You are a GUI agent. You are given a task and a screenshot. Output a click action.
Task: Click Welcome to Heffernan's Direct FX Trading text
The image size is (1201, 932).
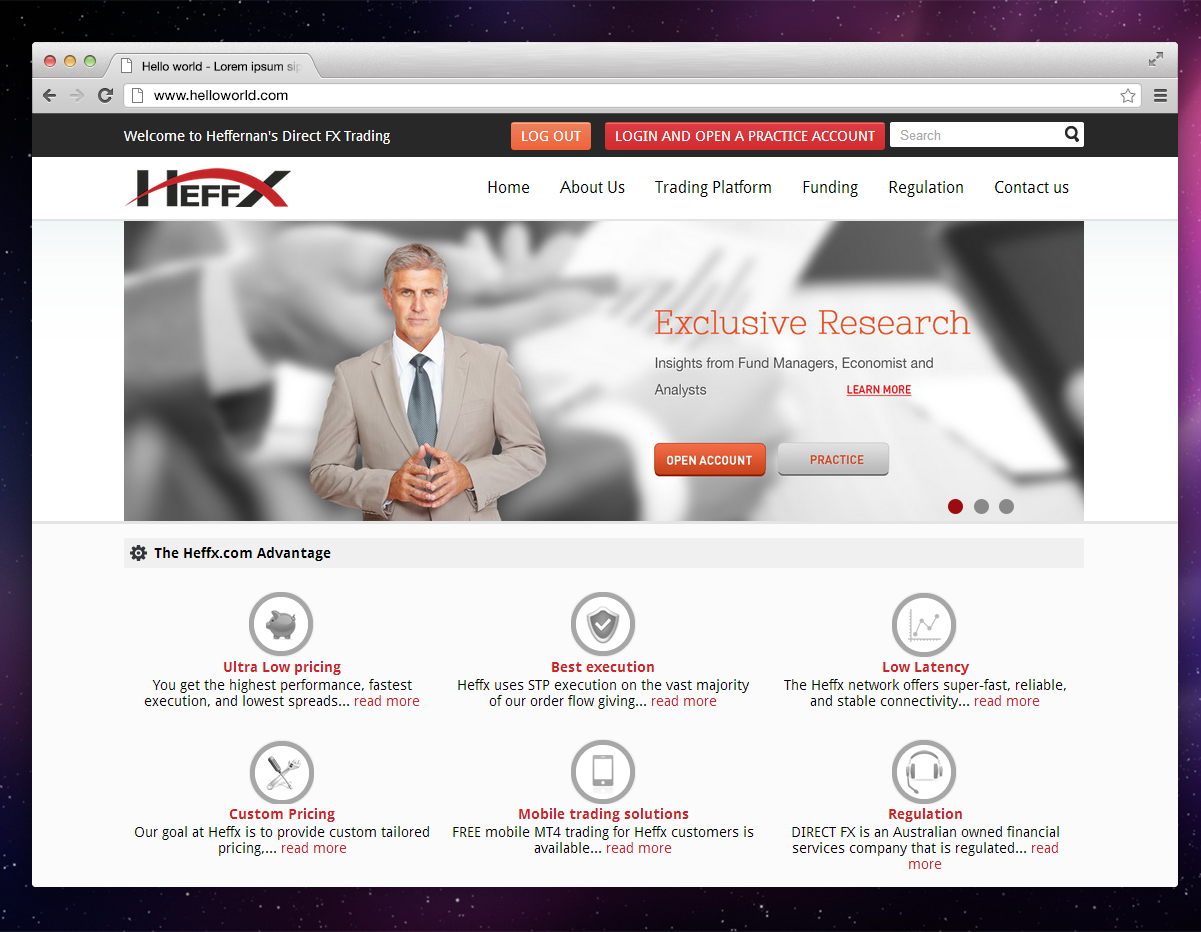(257, 136)
